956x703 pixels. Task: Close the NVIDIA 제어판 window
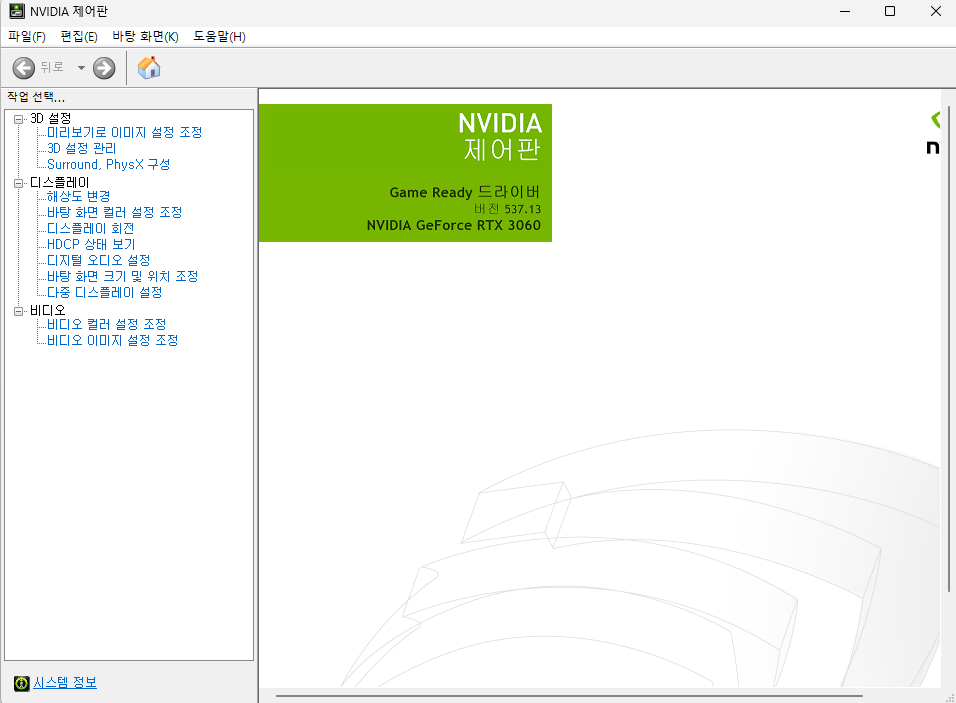[936, 12]
